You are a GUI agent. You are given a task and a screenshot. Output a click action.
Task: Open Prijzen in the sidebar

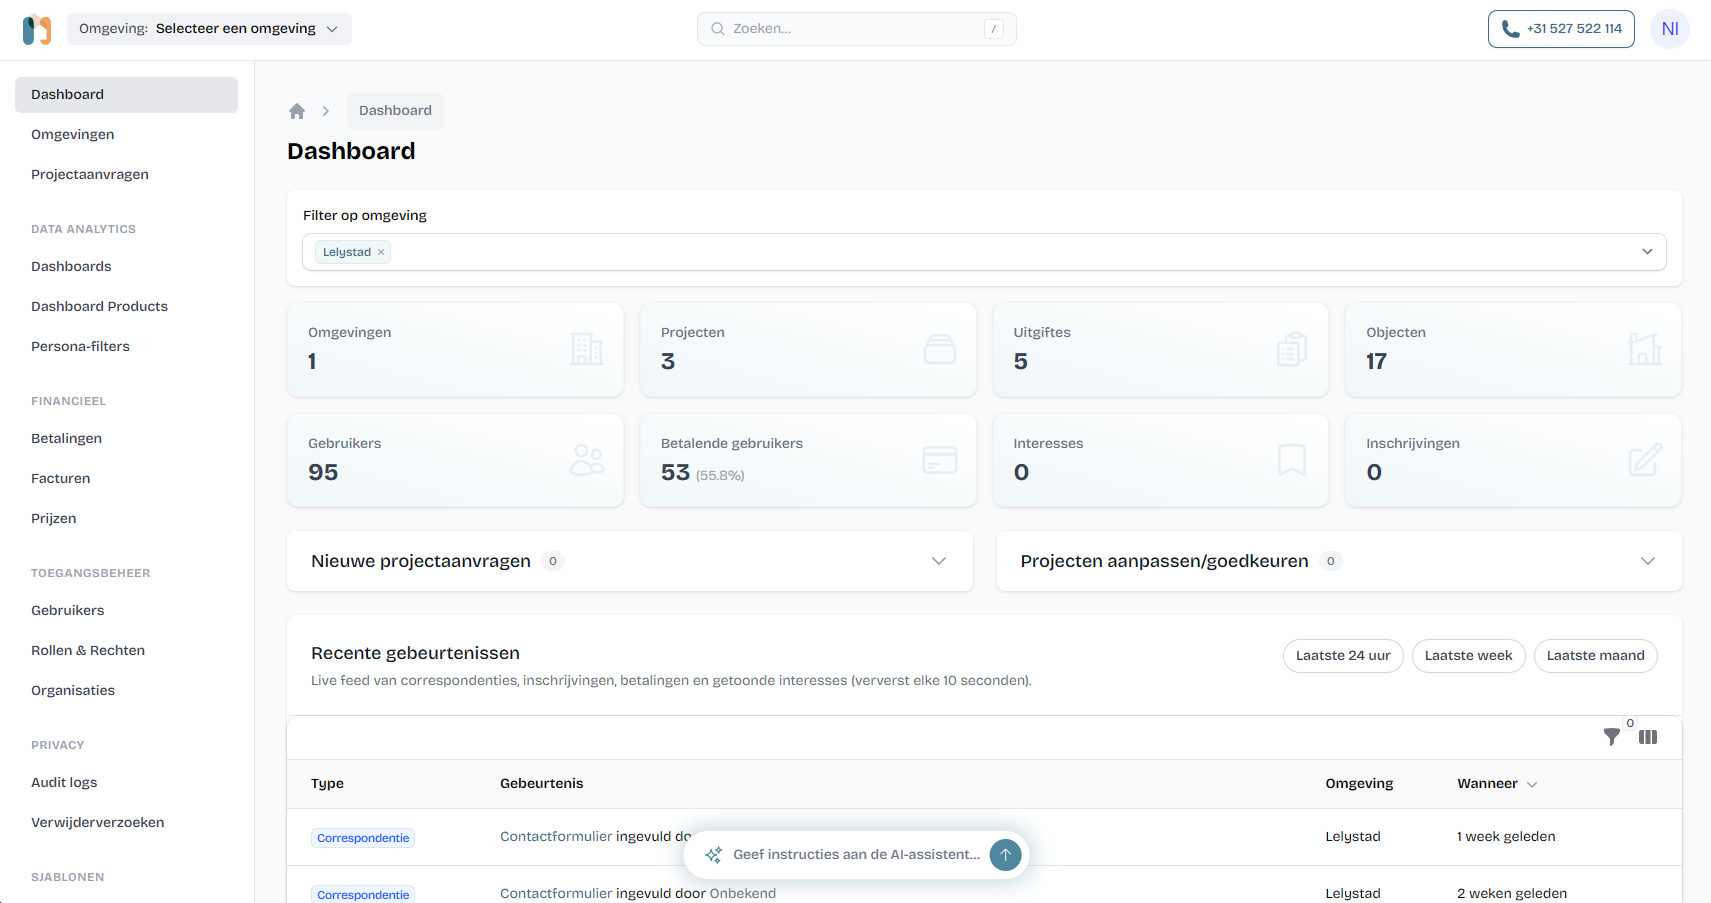point(126,519)
